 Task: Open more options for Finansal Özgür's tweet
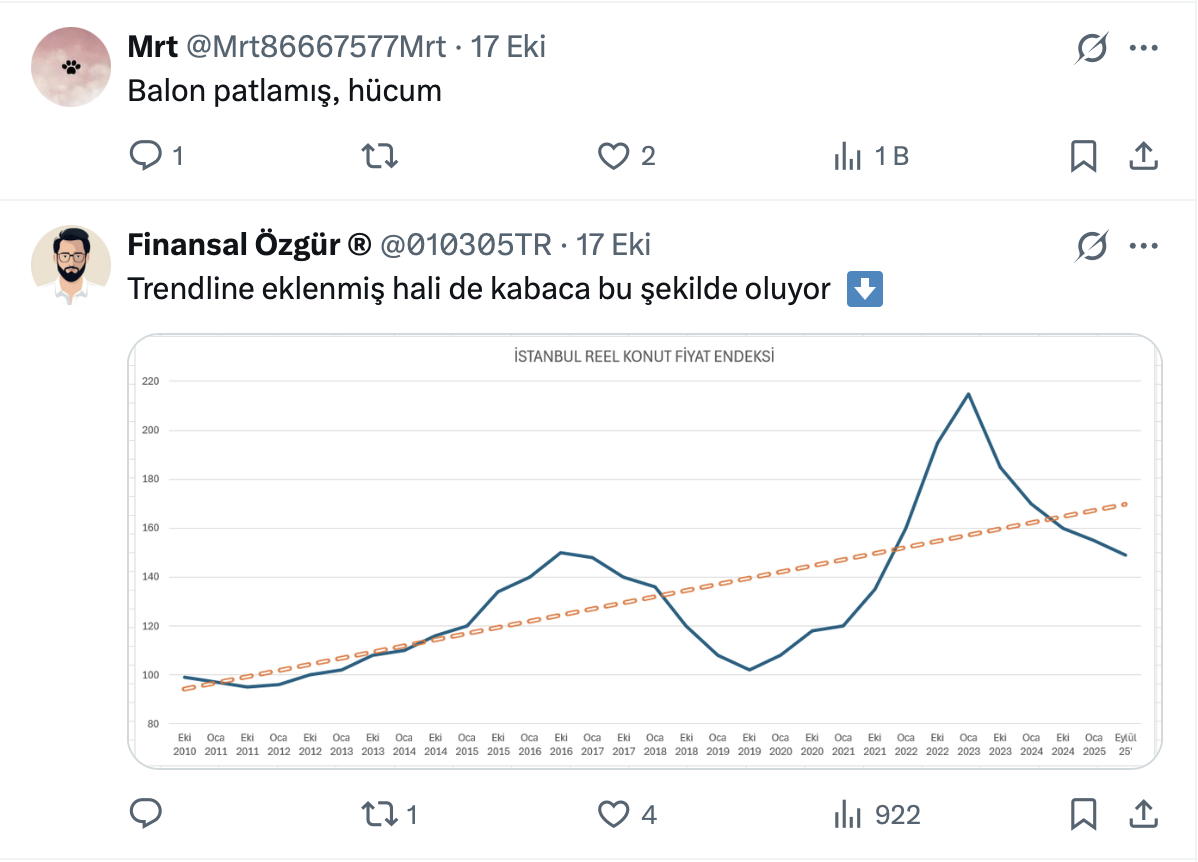coord(1143,246)
